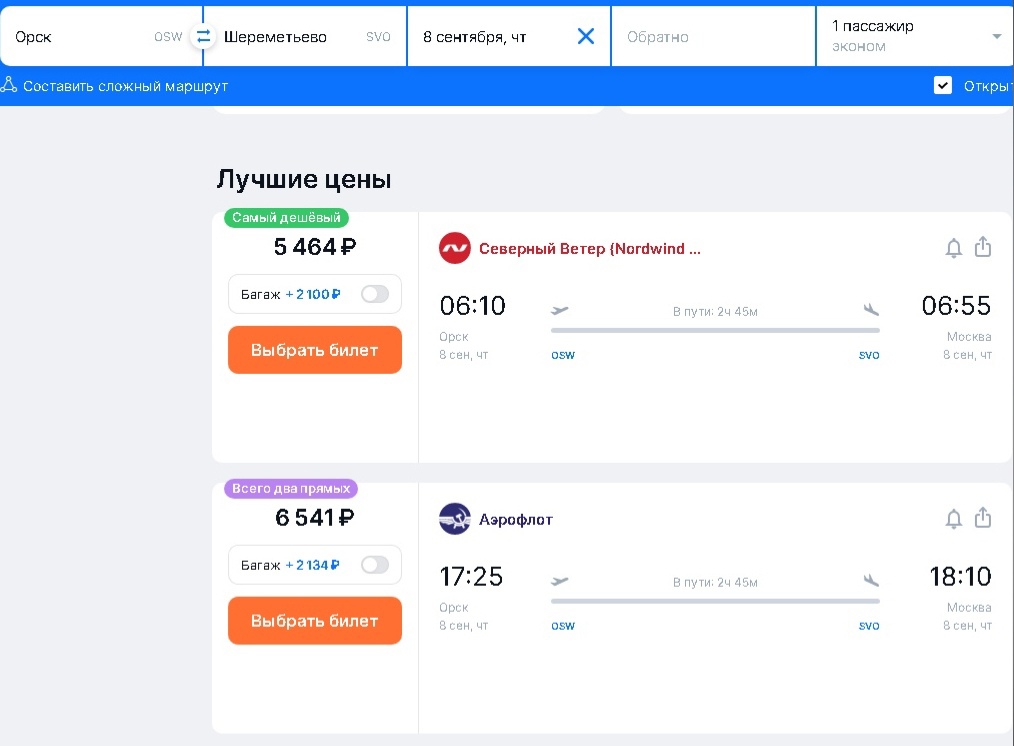Image resolution: width=1014 pixels, height=746 pixels.
Task: Click the price alert bell on Aeroflot flight
Action: (x=955, y=518)
